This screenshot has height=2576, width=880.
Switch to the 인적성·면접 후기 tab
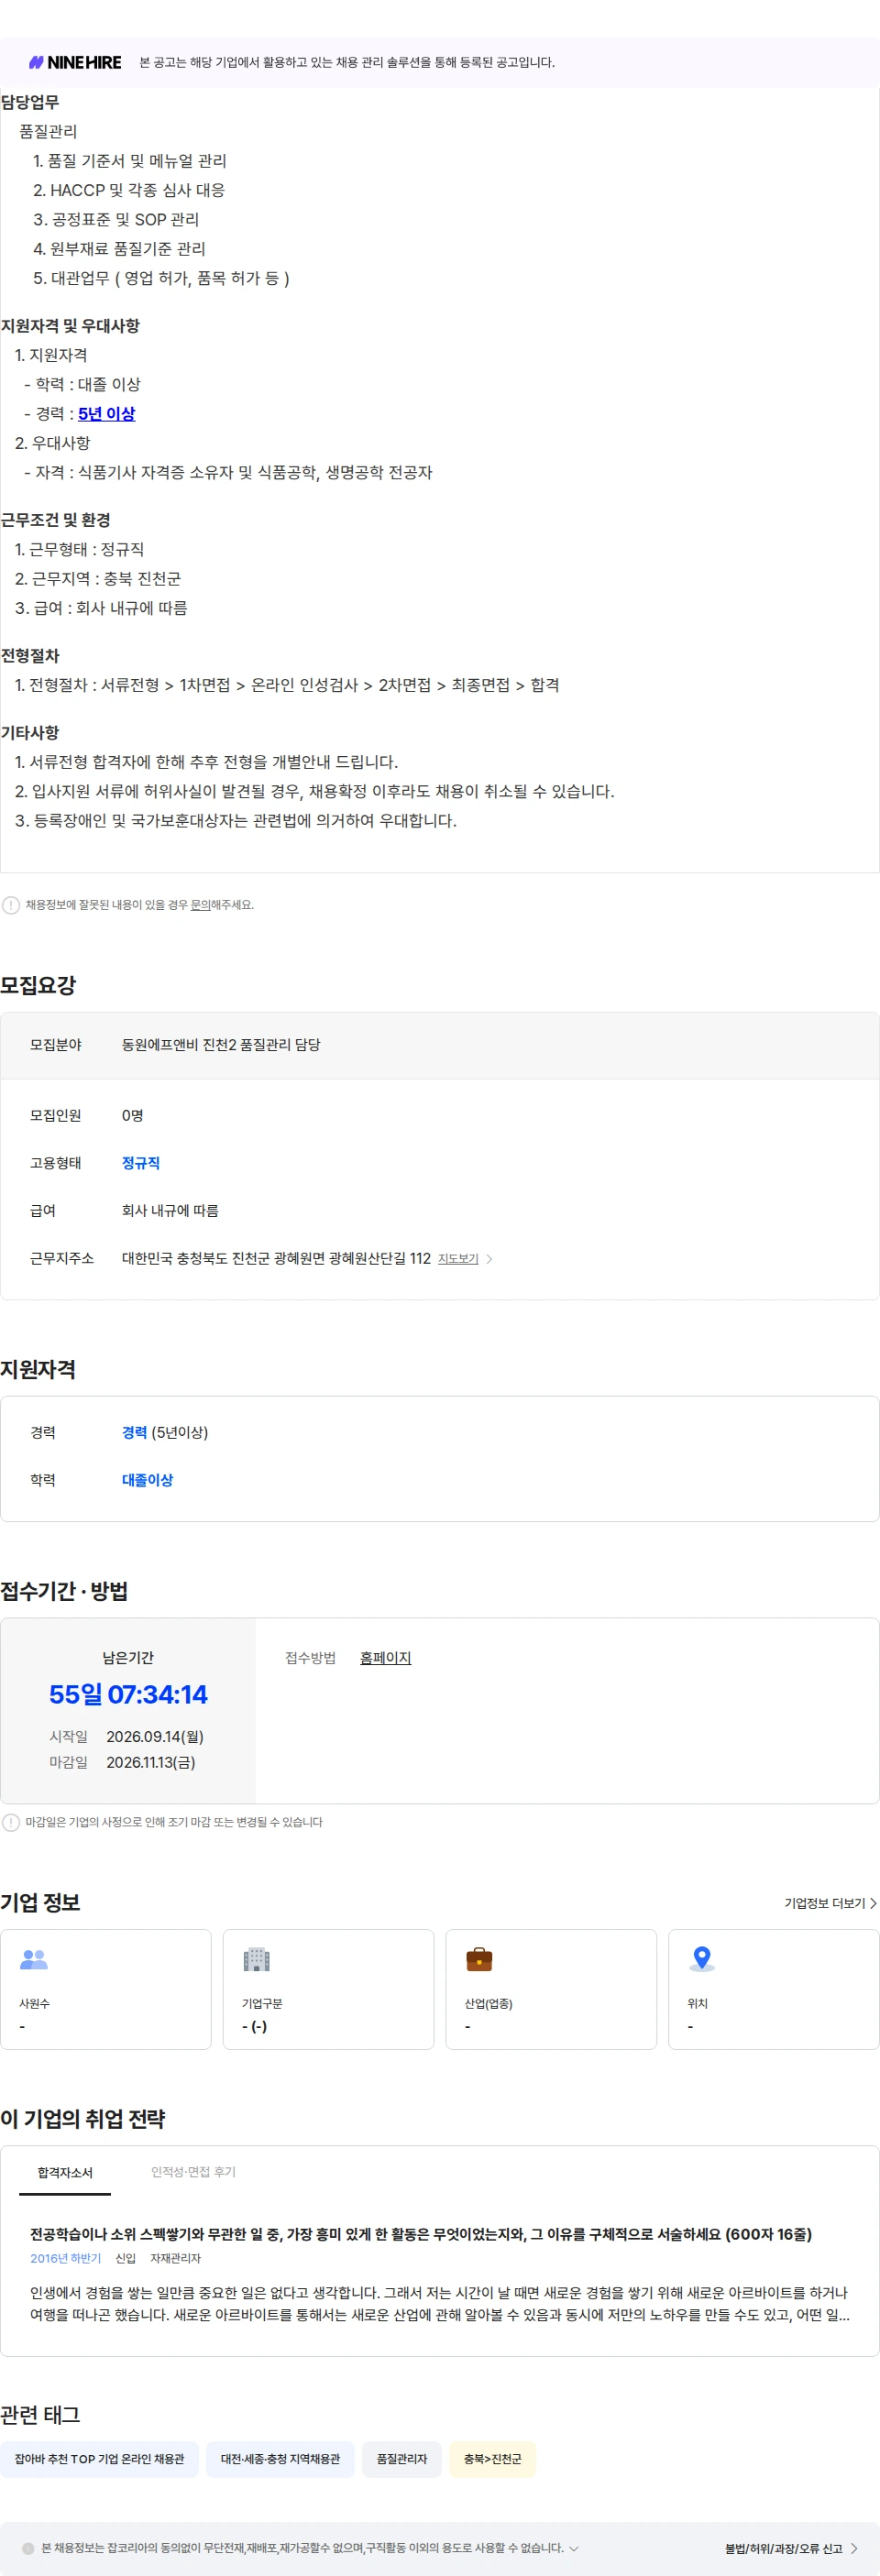[x=193, y=2172]
